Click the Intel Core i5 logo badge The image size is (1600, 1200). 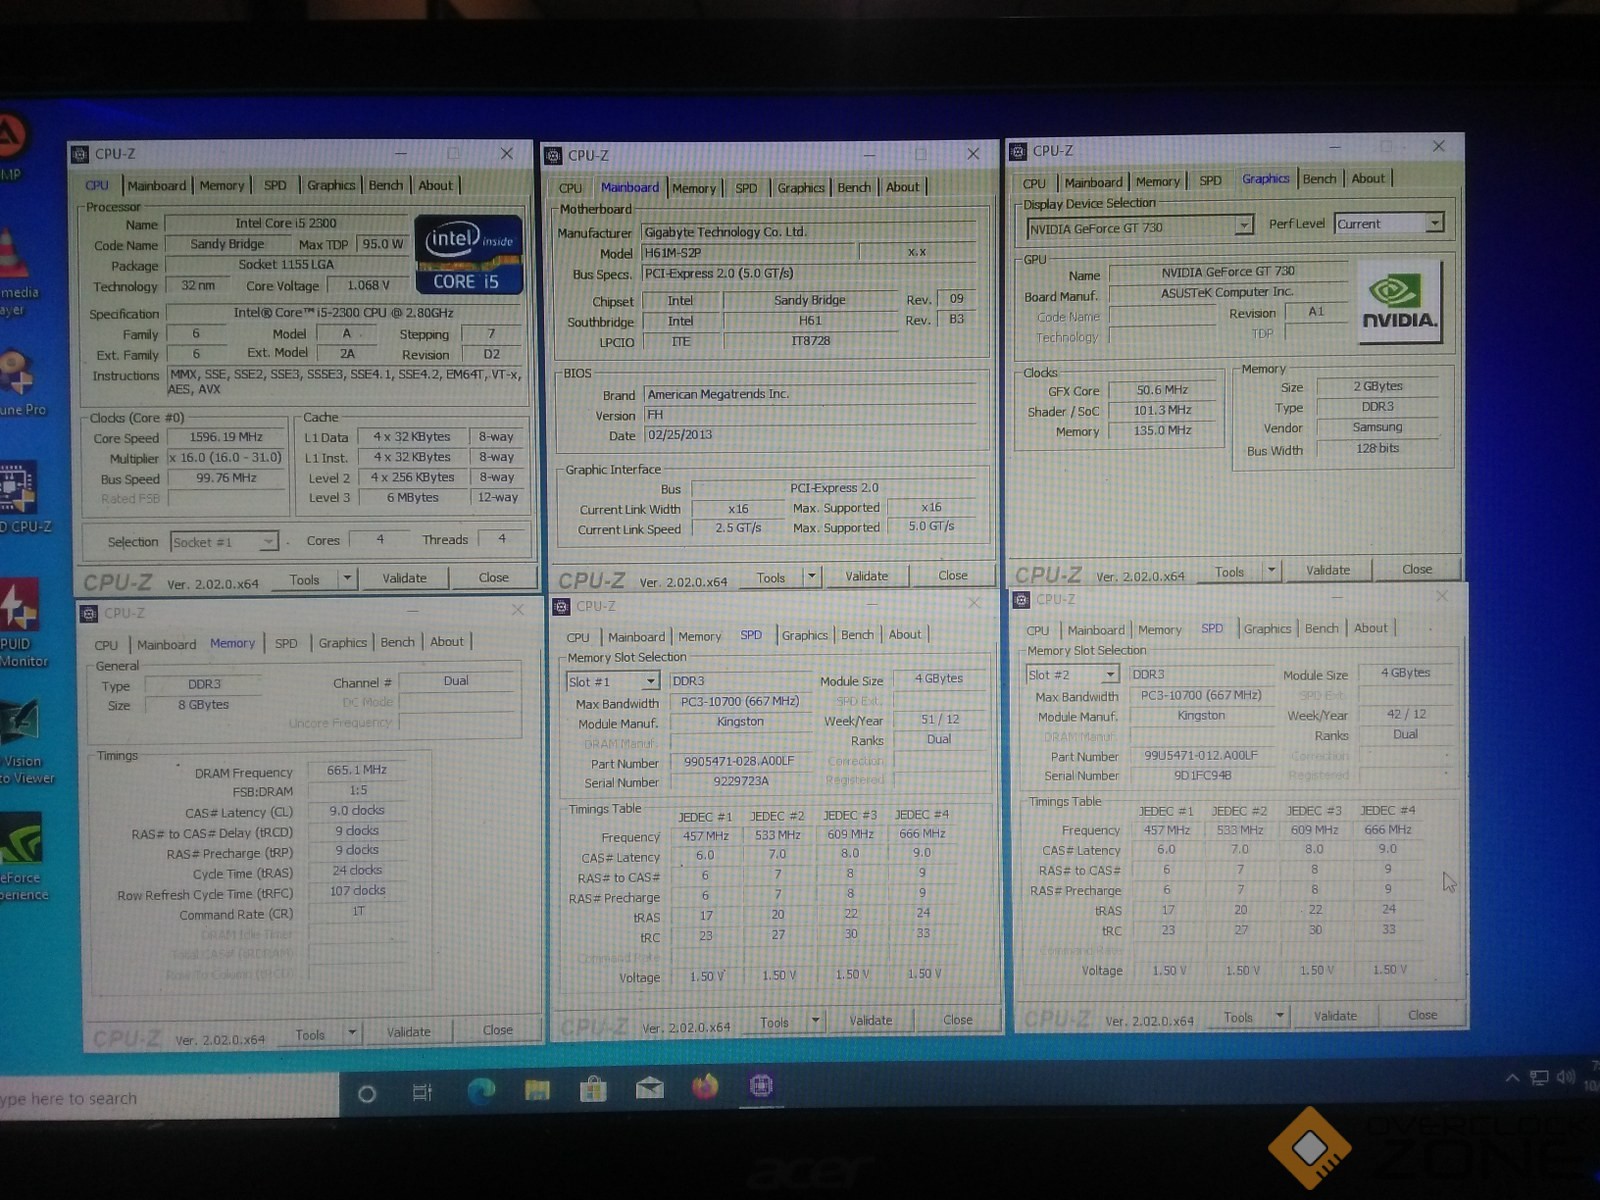click(x=469, y=255)
